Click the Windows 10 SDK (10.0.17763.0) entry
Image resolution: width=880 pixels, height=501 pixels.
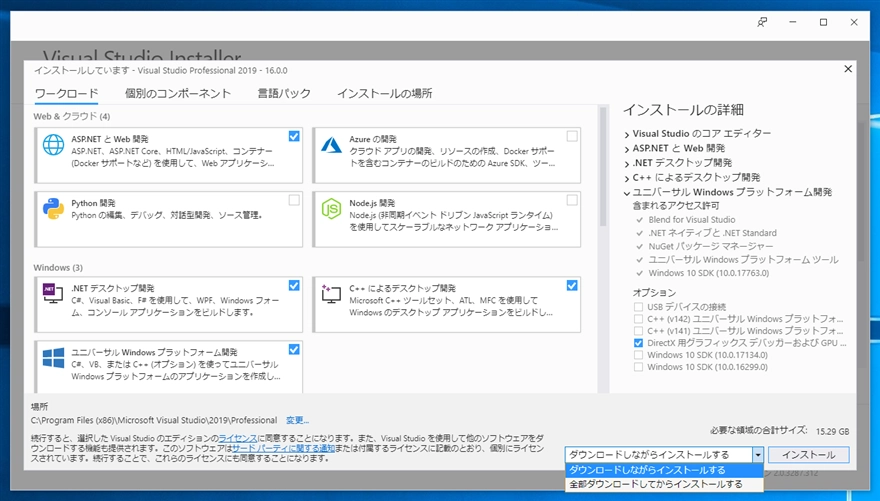point(709,273)
